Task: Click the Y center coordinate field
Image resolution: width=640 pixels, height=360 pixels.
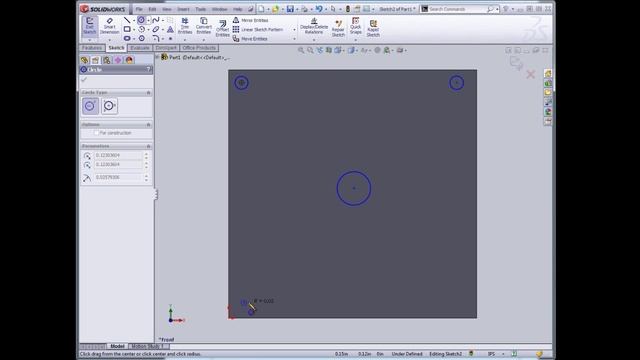Action: tap(118, 164)
